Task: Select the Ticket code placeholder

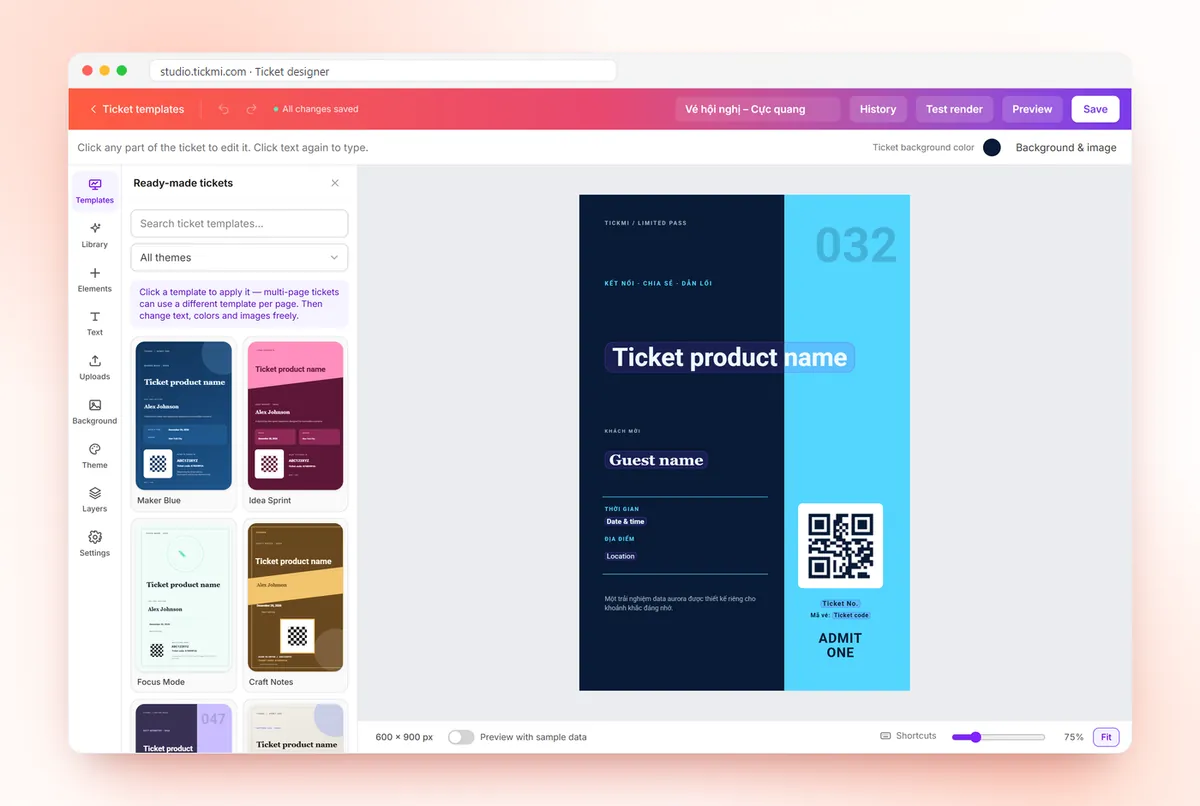Action: tap(851, 616)
